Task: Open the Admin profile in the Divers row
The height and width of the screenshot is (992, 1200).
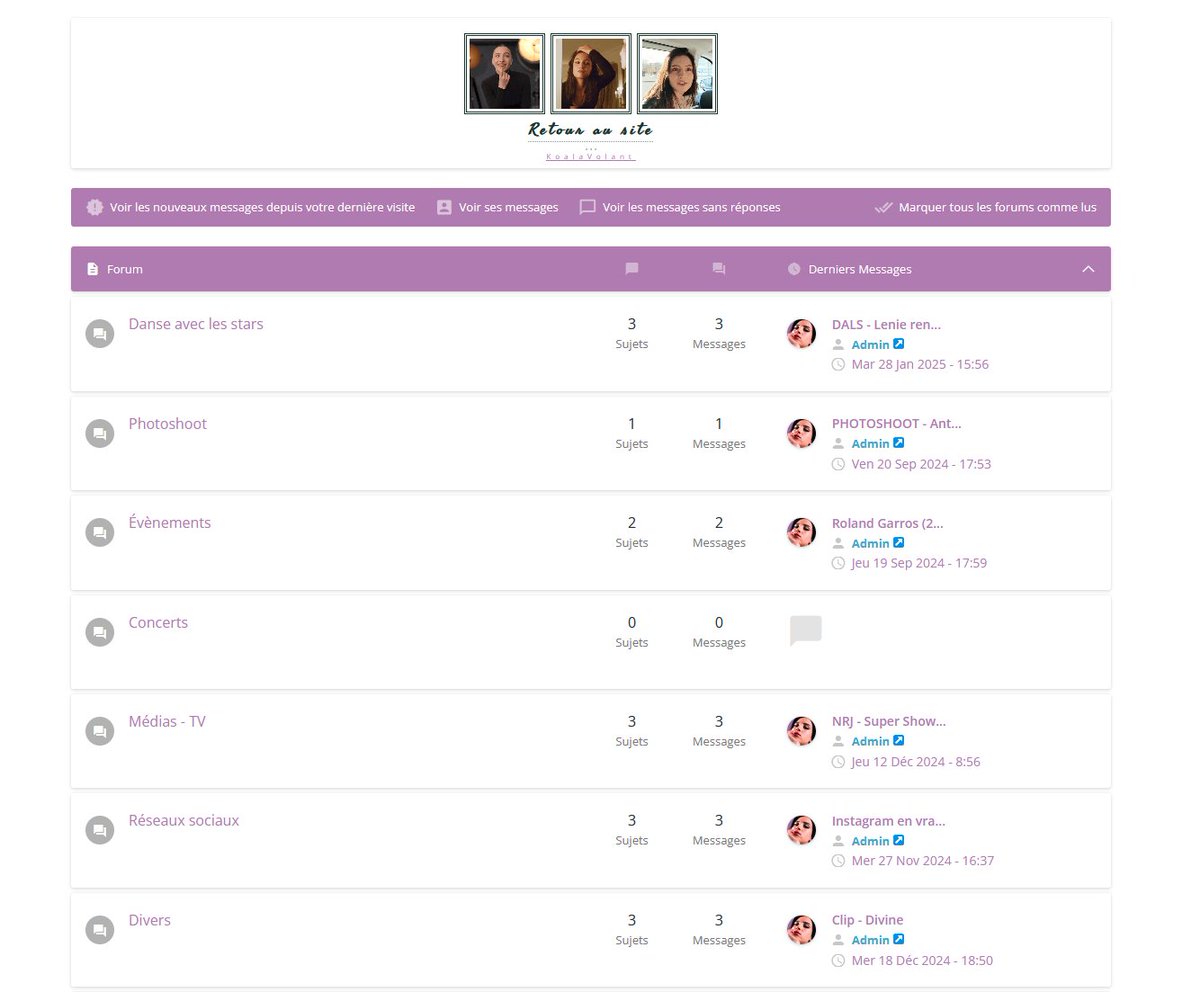Action: tap(870, 939)
